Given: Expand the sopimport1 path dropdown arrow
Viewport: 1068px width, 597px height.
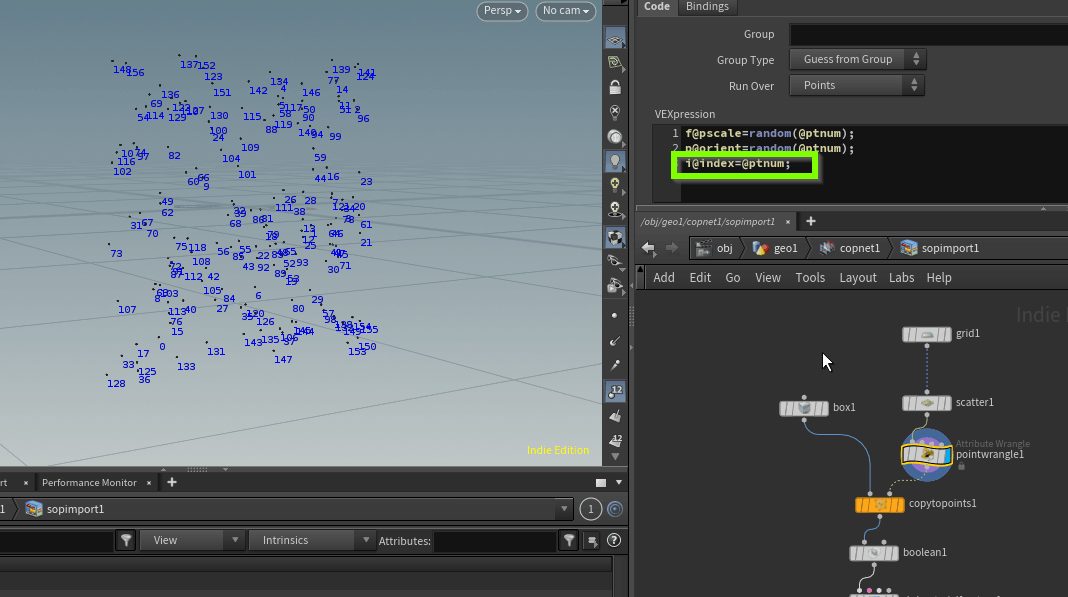Looking at the screenshot, I should point(564,509).
